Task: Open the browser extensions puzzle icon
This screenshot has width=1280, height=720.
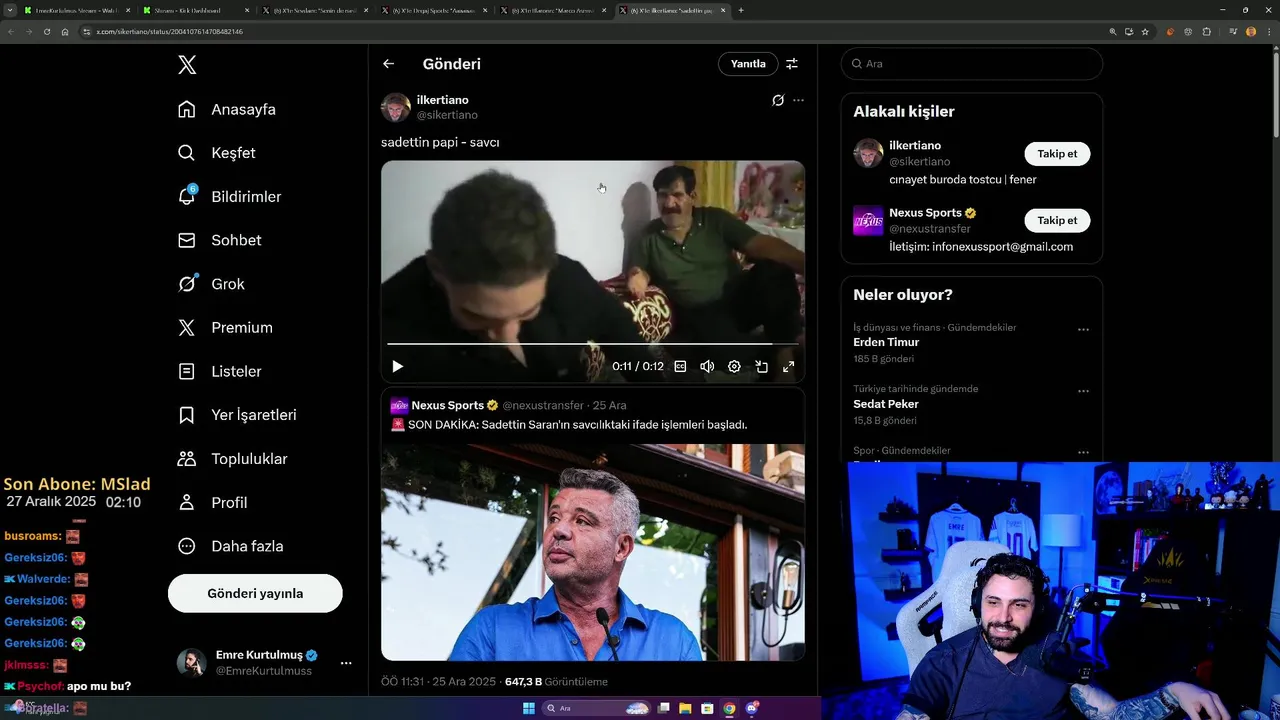Action: 1206,32
